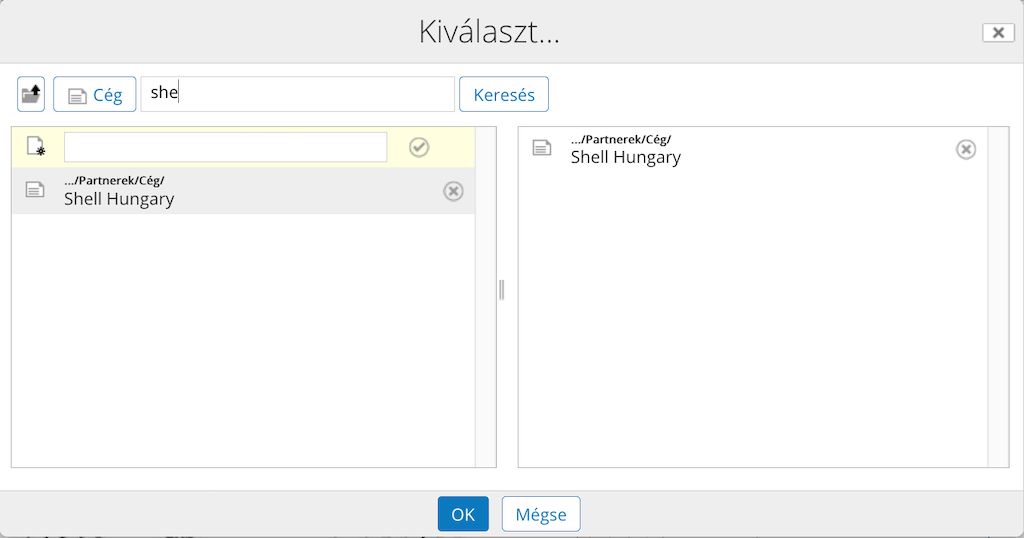
Task: Click document icon beside left Shell Hungary
Action: point(35,190)
